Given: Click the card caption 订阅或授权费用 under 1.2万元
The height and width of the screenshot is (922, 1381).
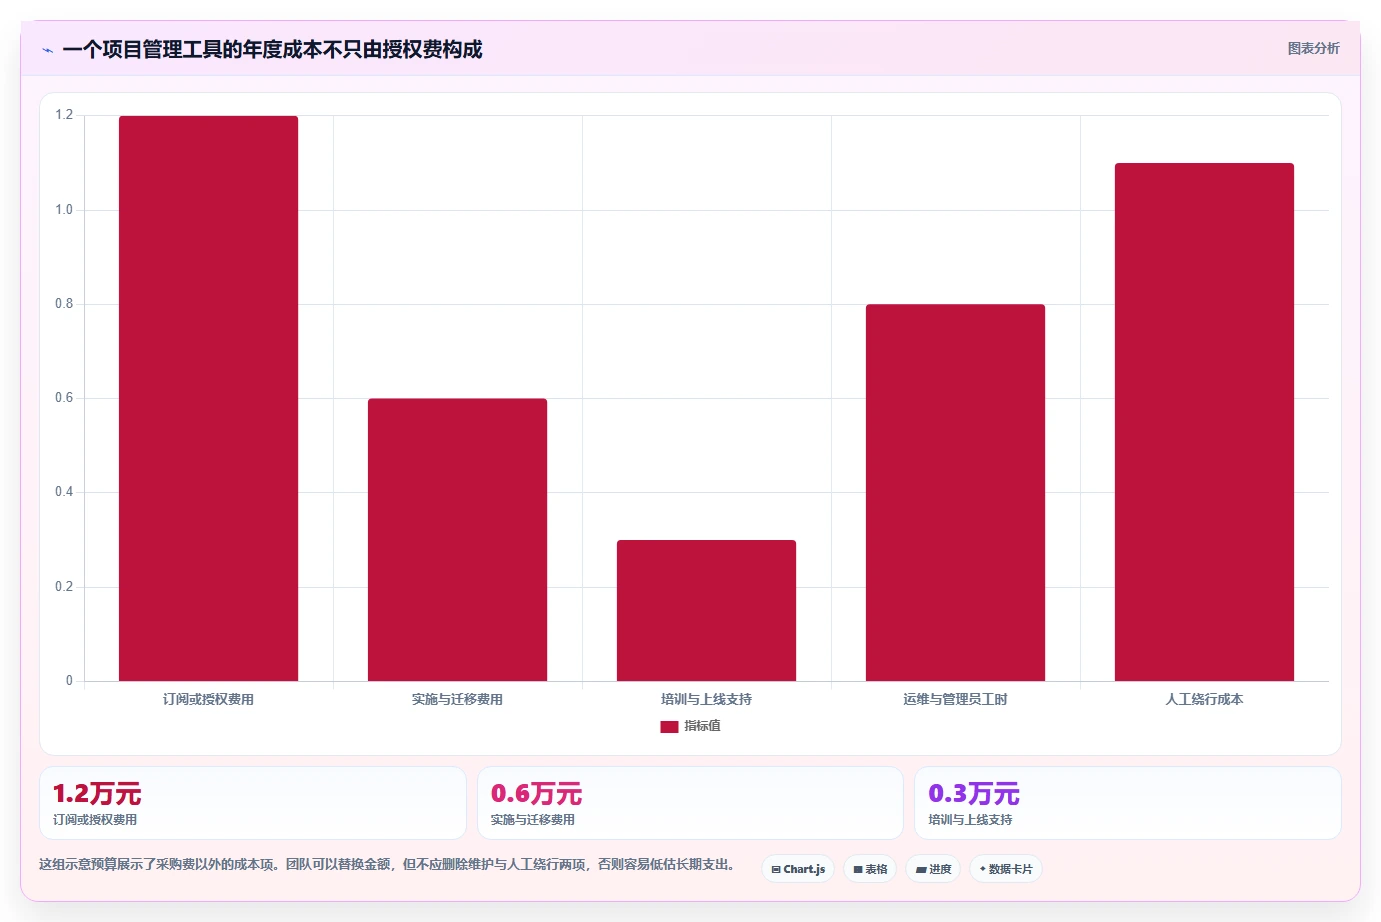Looking at the screenshot, I should coord(95,820).
